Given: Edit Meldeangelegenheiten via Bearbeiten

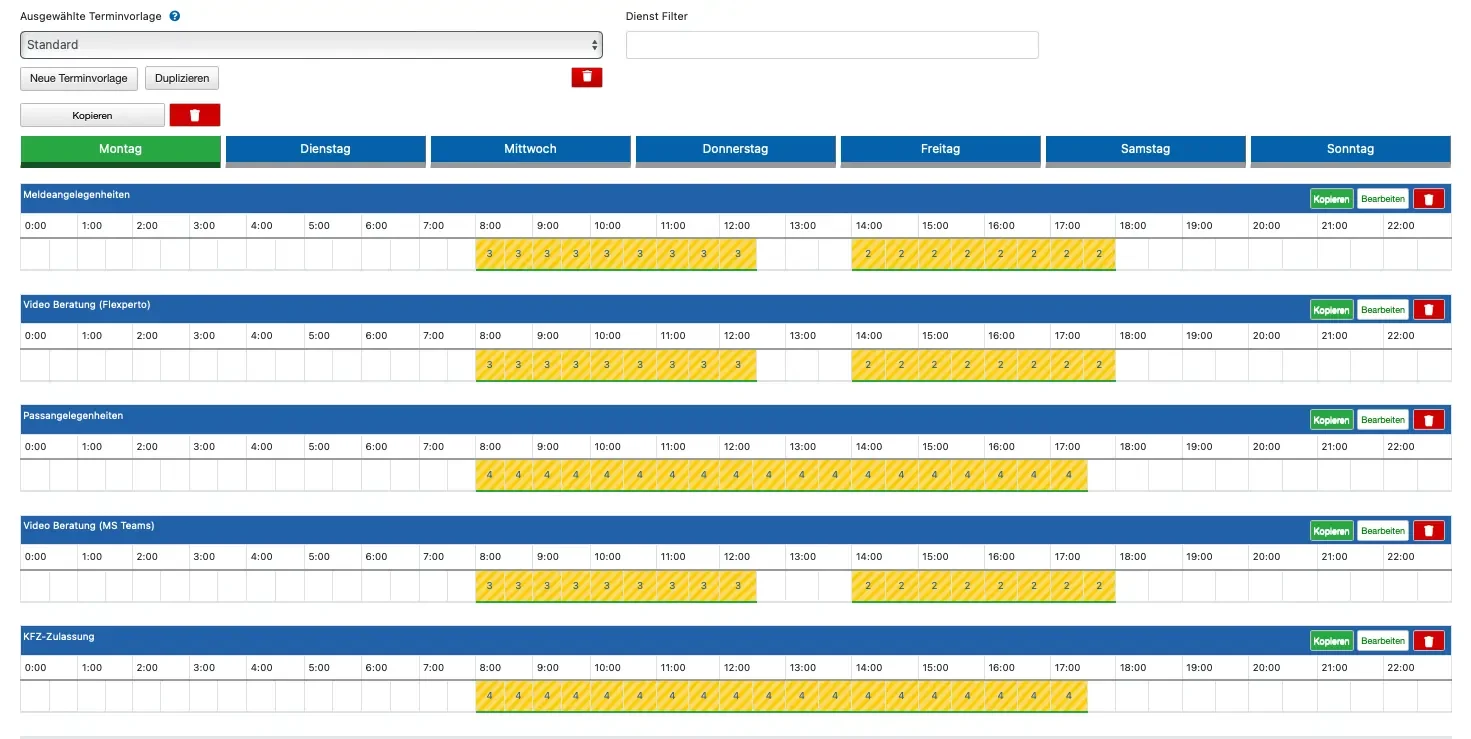Looking at the screenshot, I should point(1382,199).
